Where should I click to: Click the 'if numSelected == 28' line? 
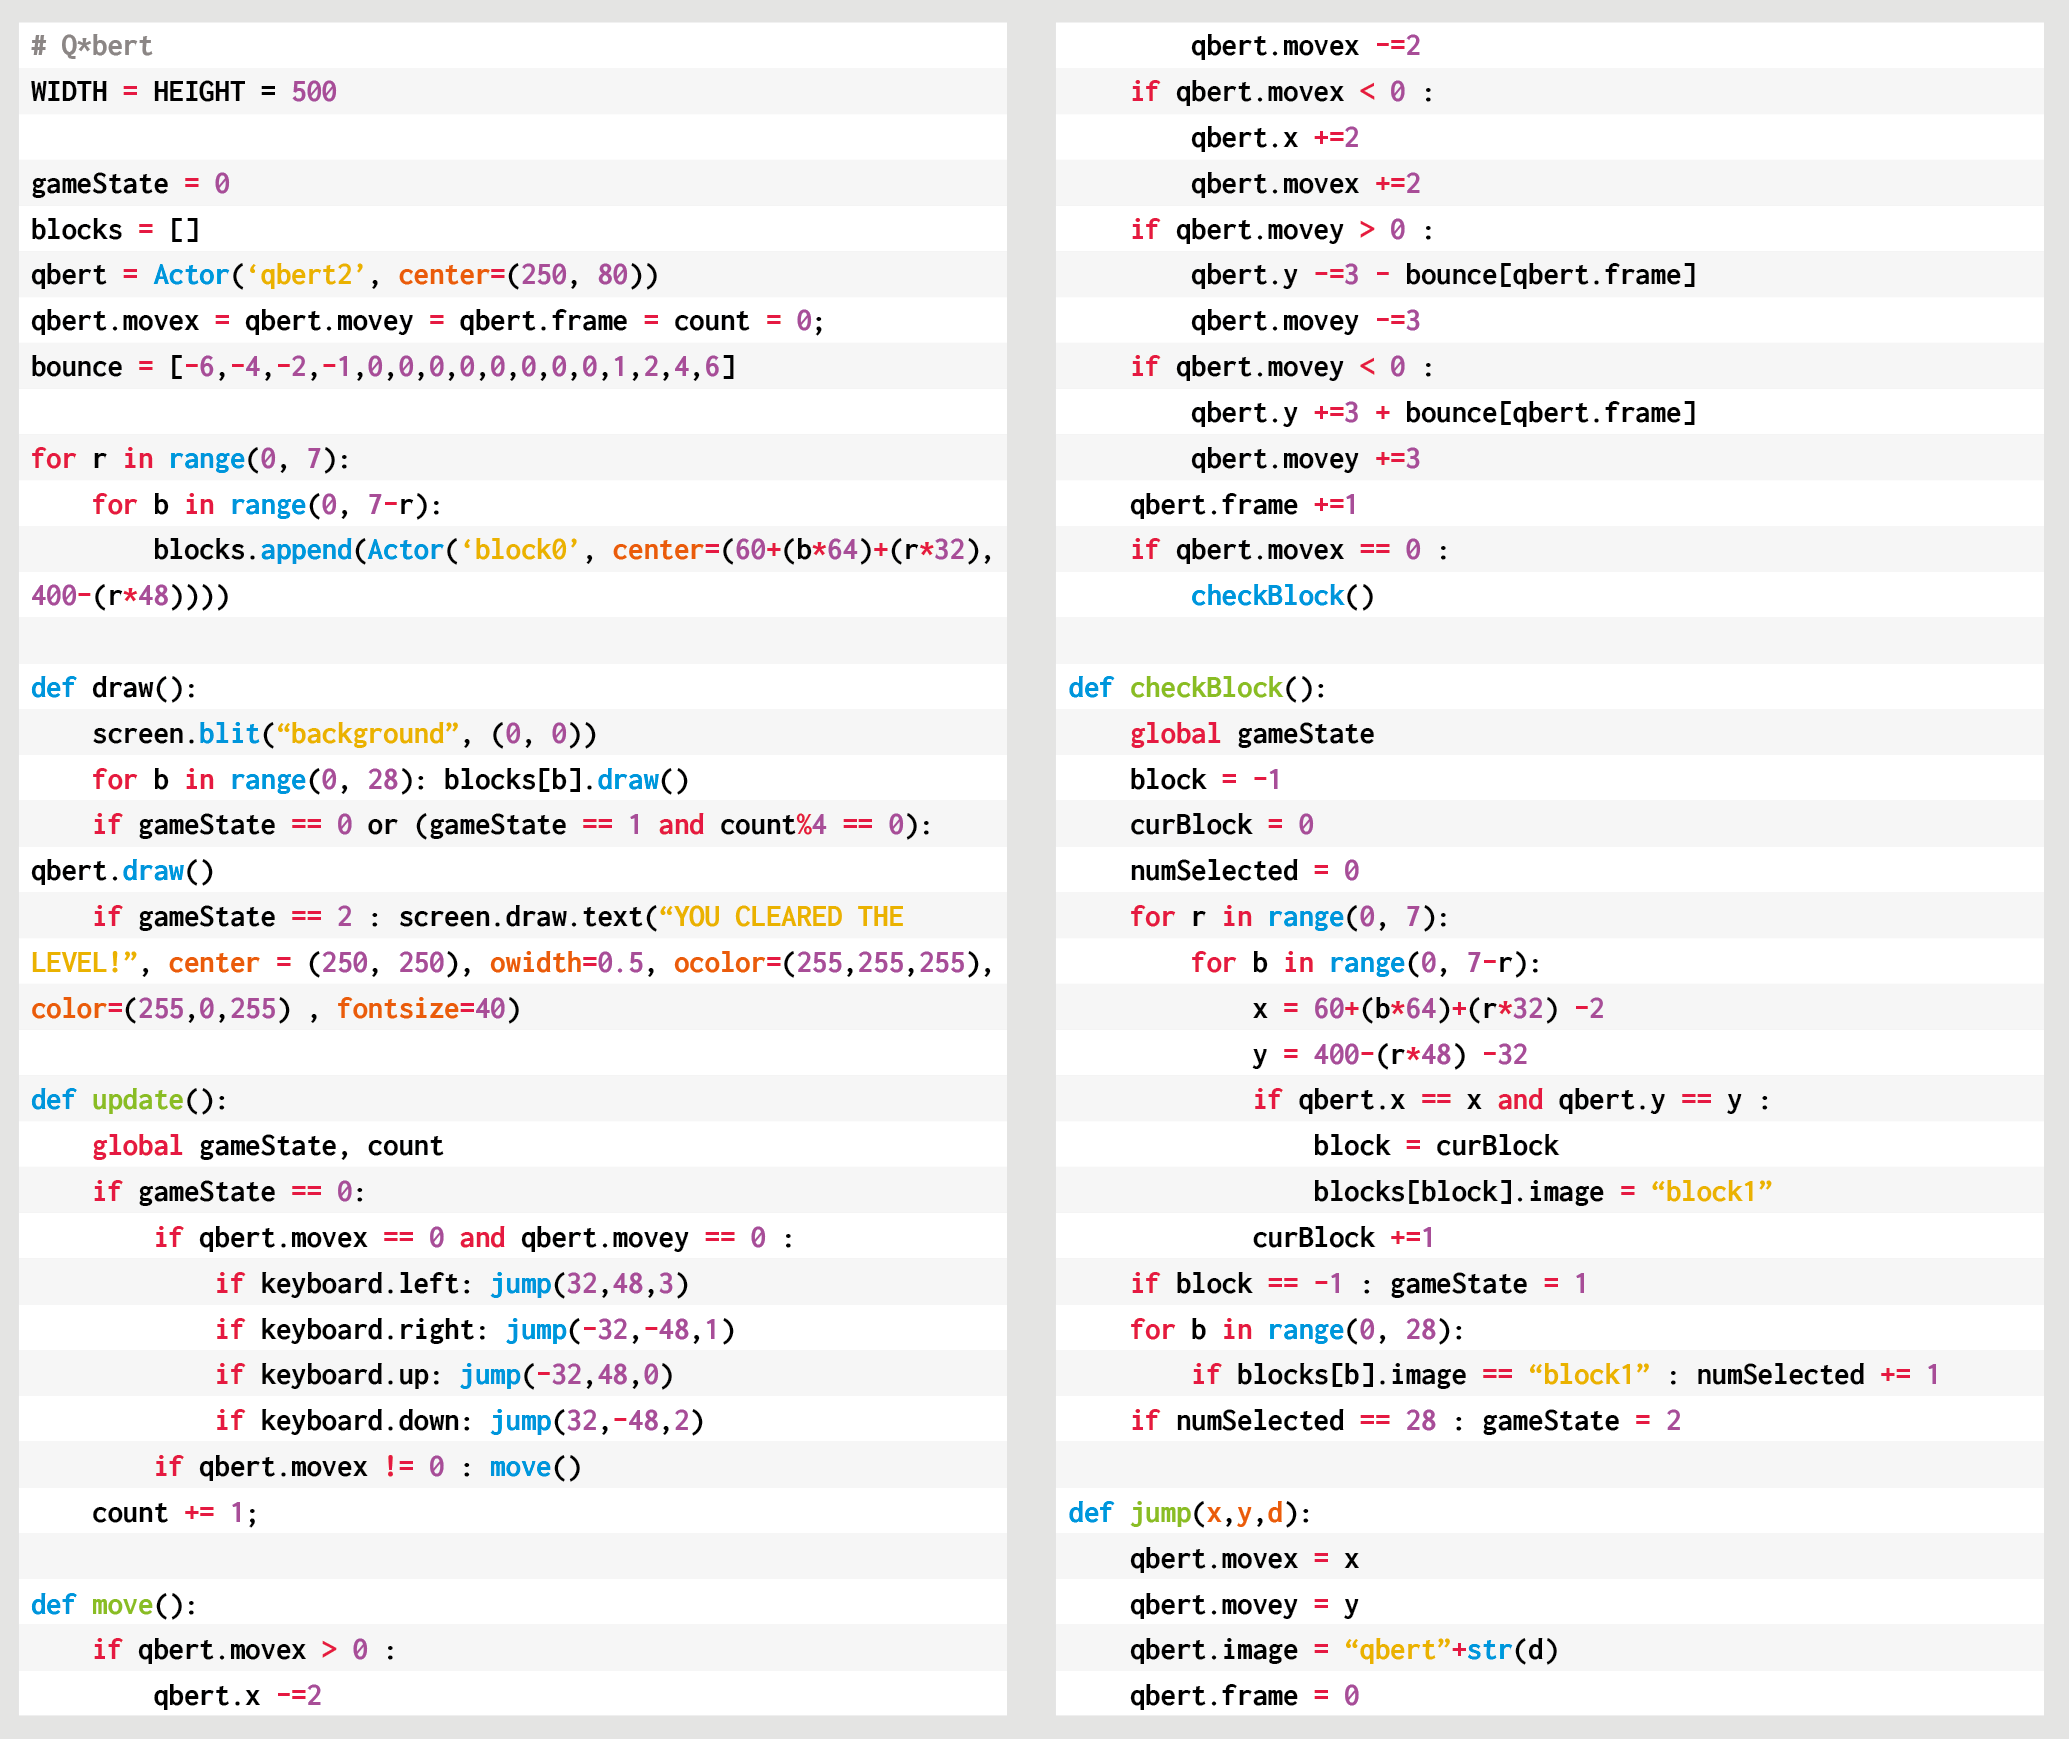coord(1404,1421)
